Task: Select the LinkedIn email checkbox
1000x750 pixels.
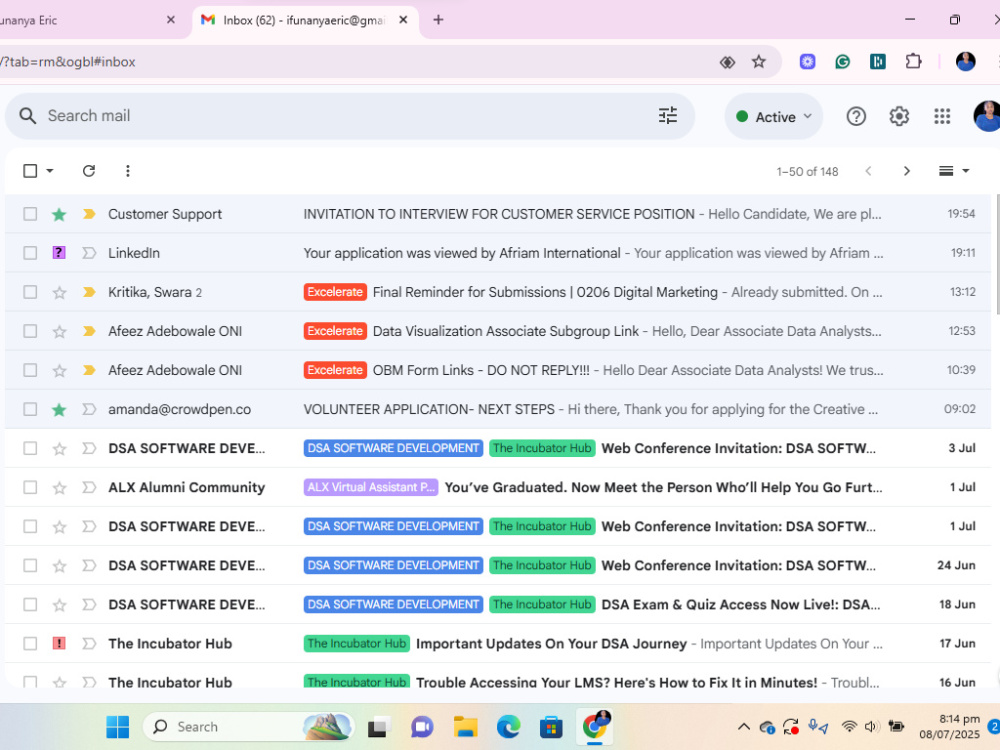Action: [x=30, y=253]
